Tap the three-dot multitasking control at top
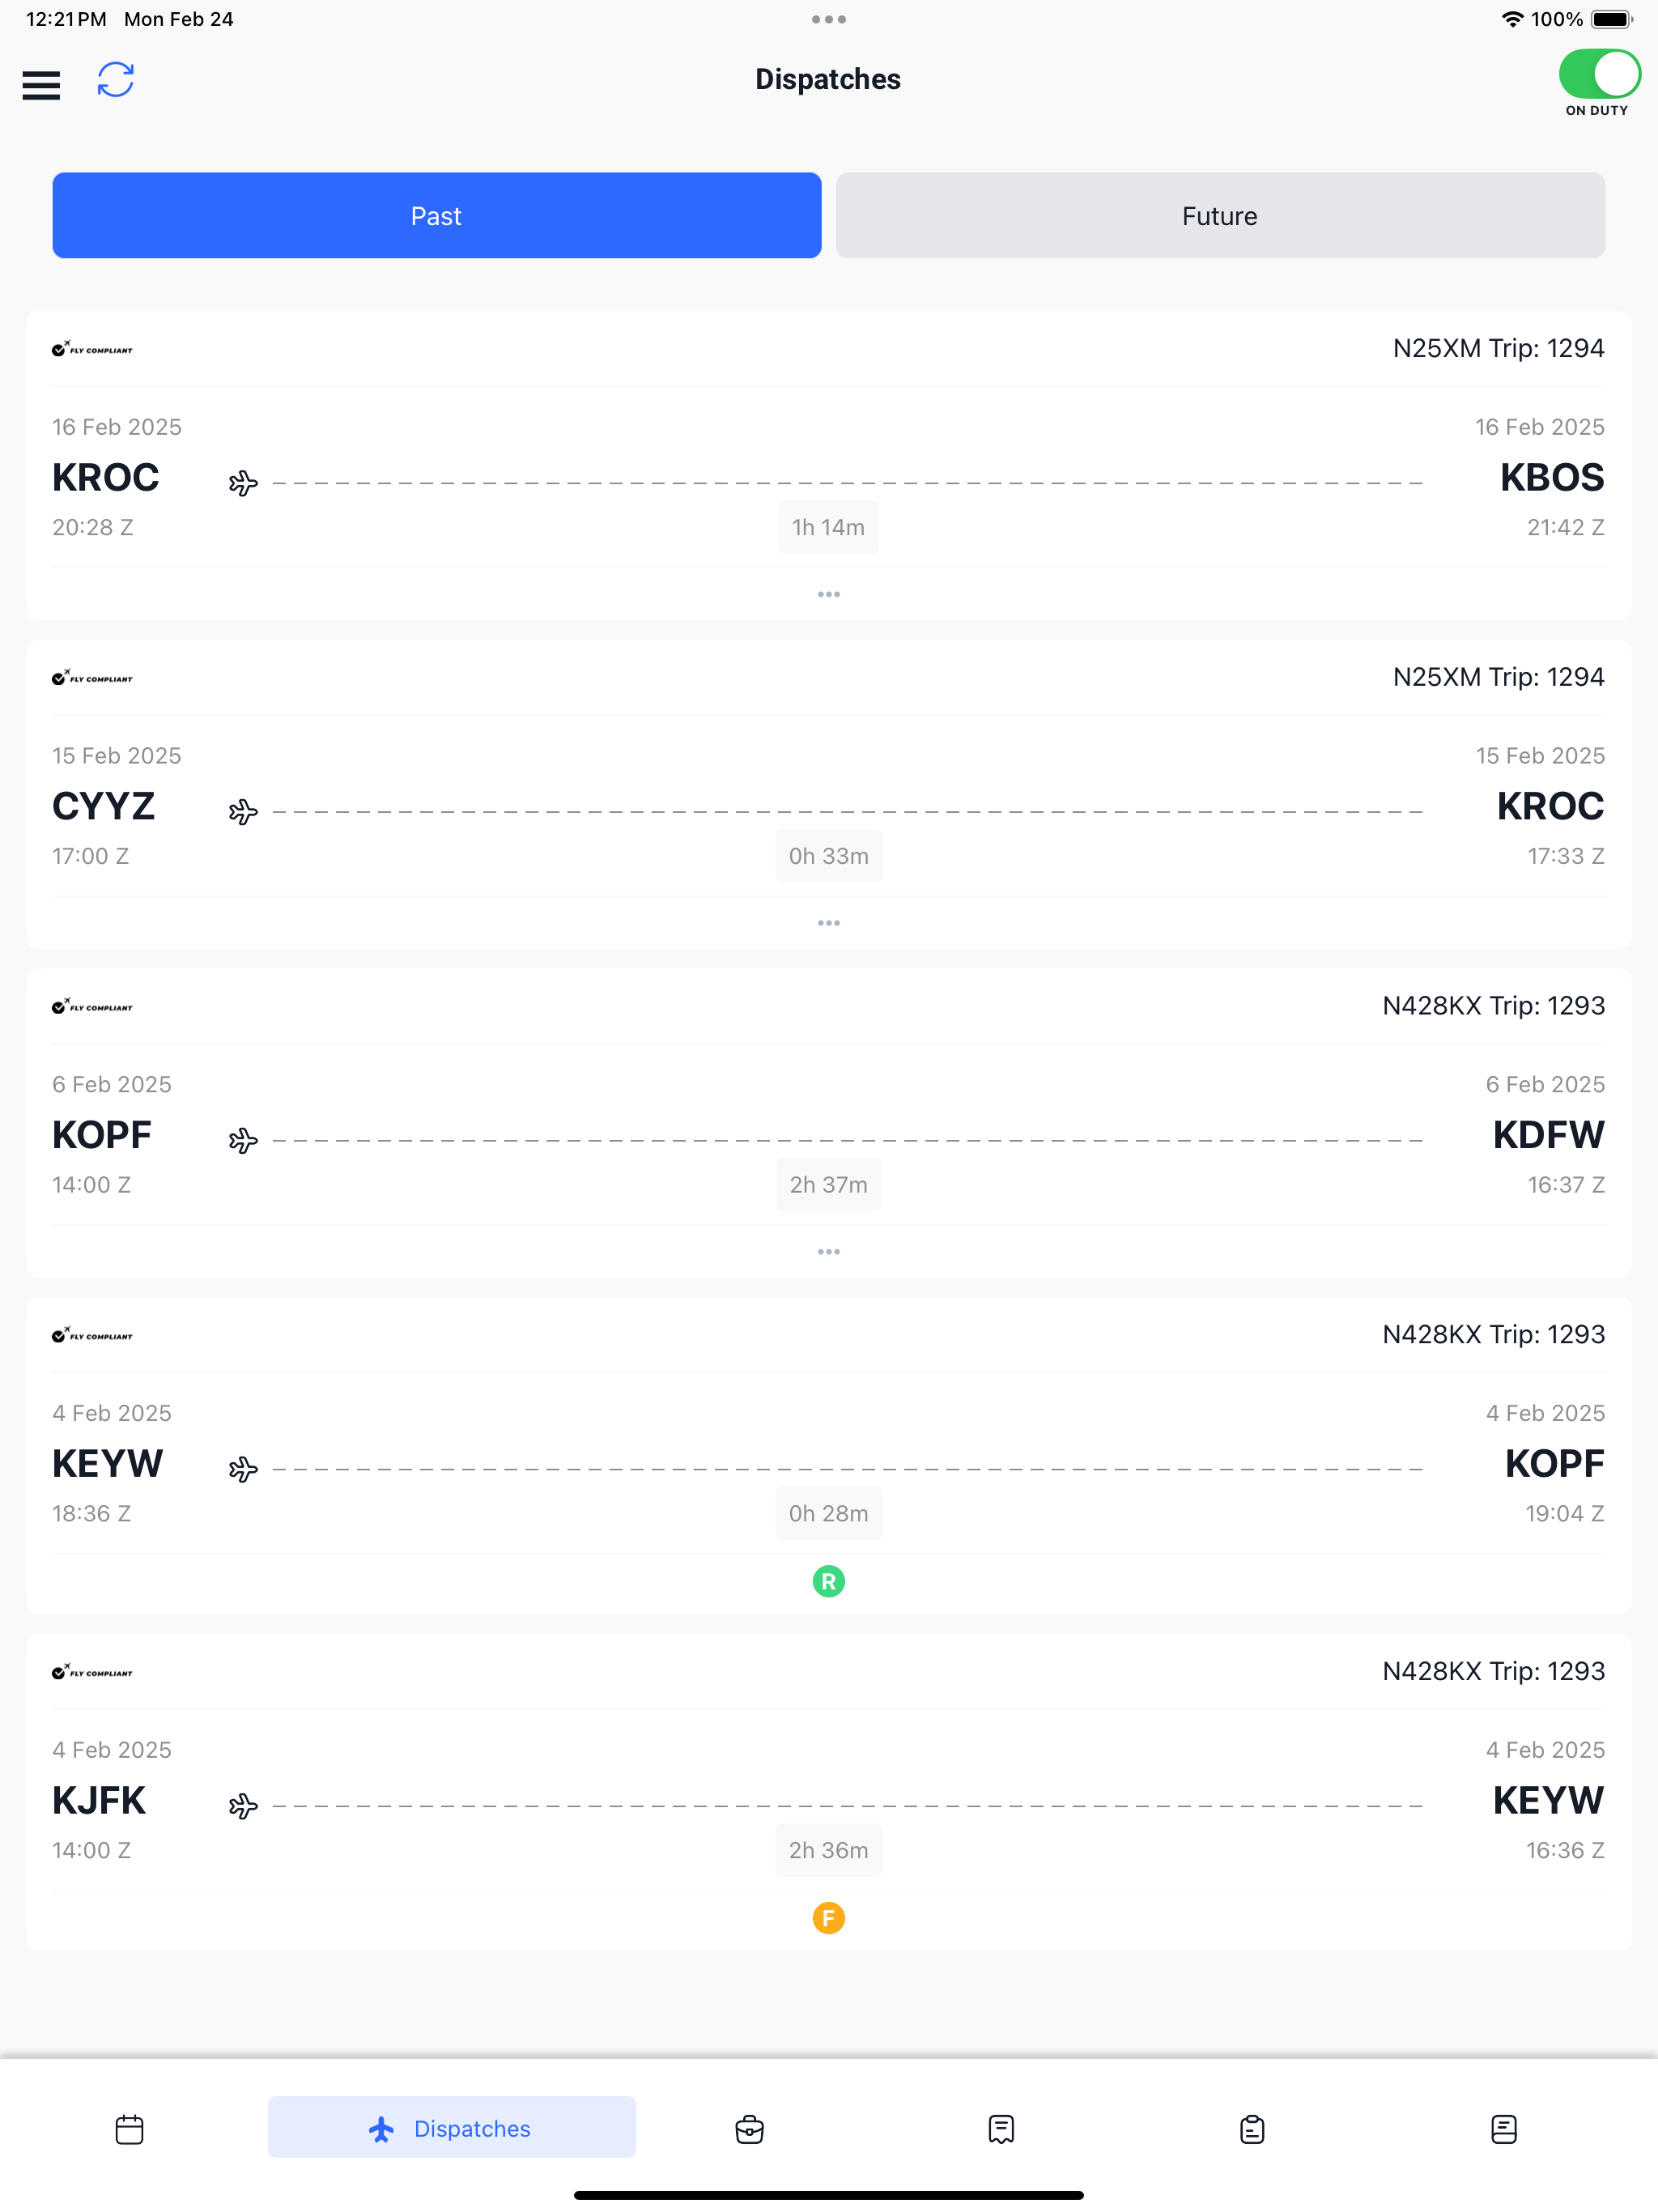The width and height of the screenshot is (1658, 2212). 829,19
